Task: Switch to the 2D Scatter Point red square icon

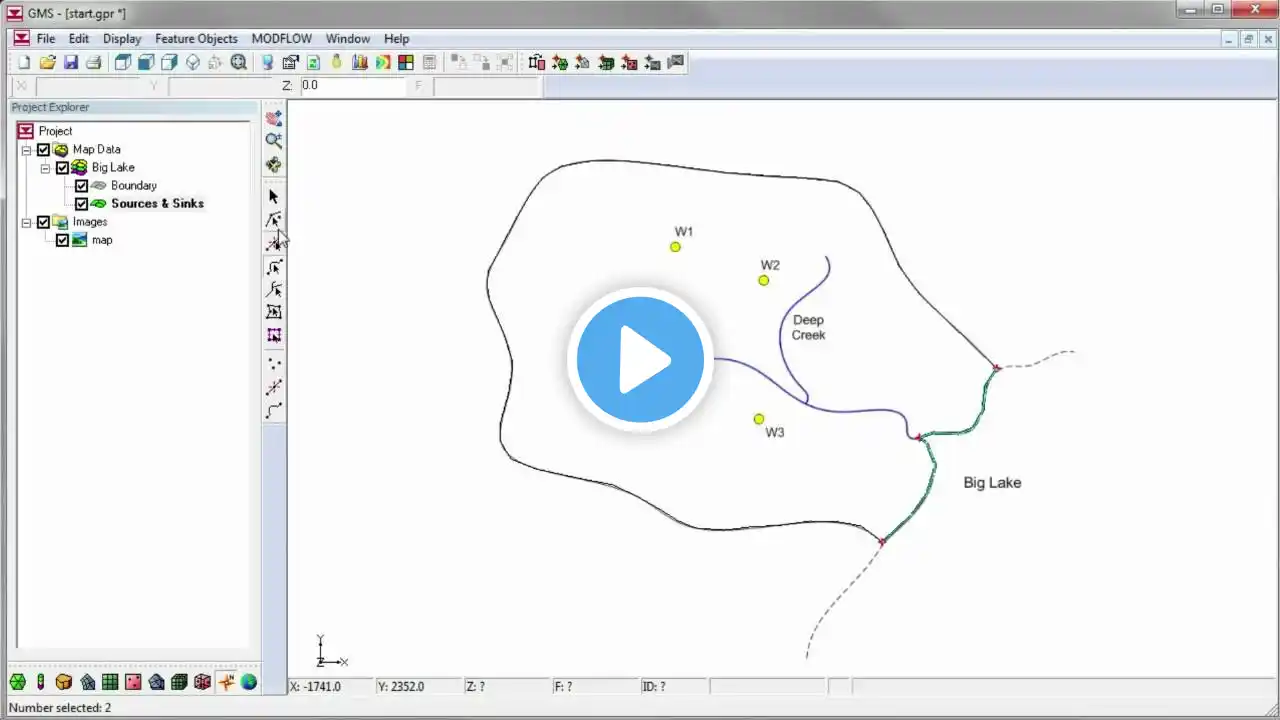Action: (x=133, y=682)
